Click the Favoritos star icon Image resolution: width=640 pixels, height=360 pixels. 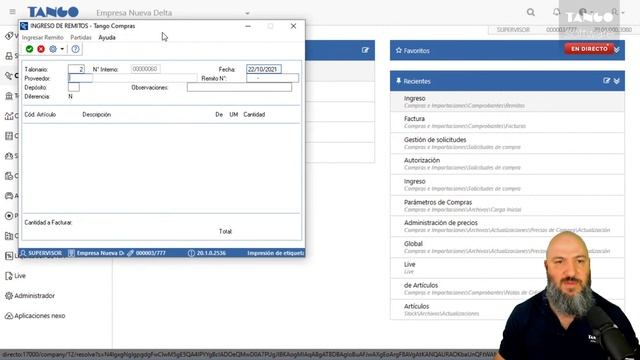399,50
